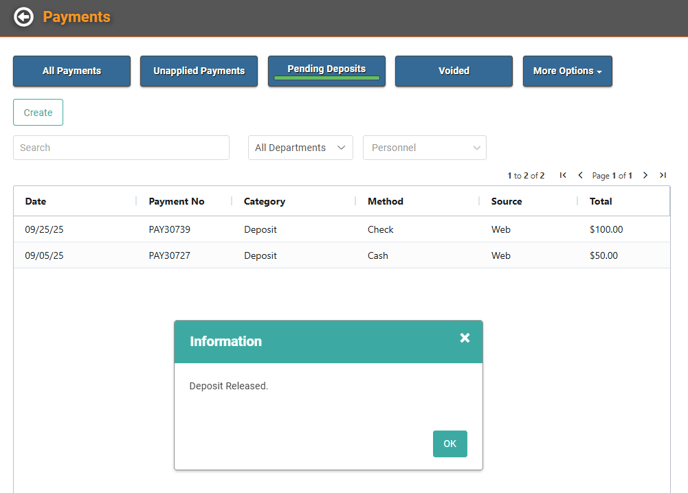Click the back arrow icon beside Payments
The width and height of the screenshot is (688, 493).
coord(23,17)
